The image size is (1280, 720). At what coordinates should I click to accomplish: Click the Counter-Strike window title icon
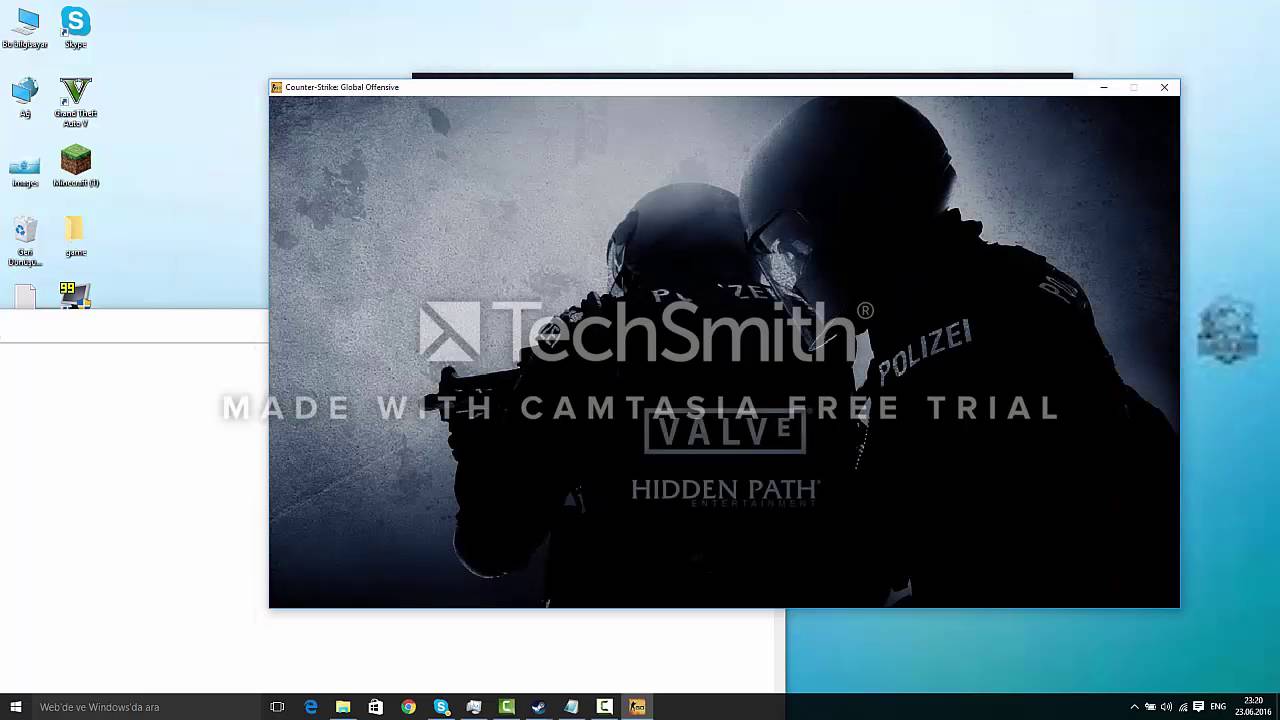point(277,87)
